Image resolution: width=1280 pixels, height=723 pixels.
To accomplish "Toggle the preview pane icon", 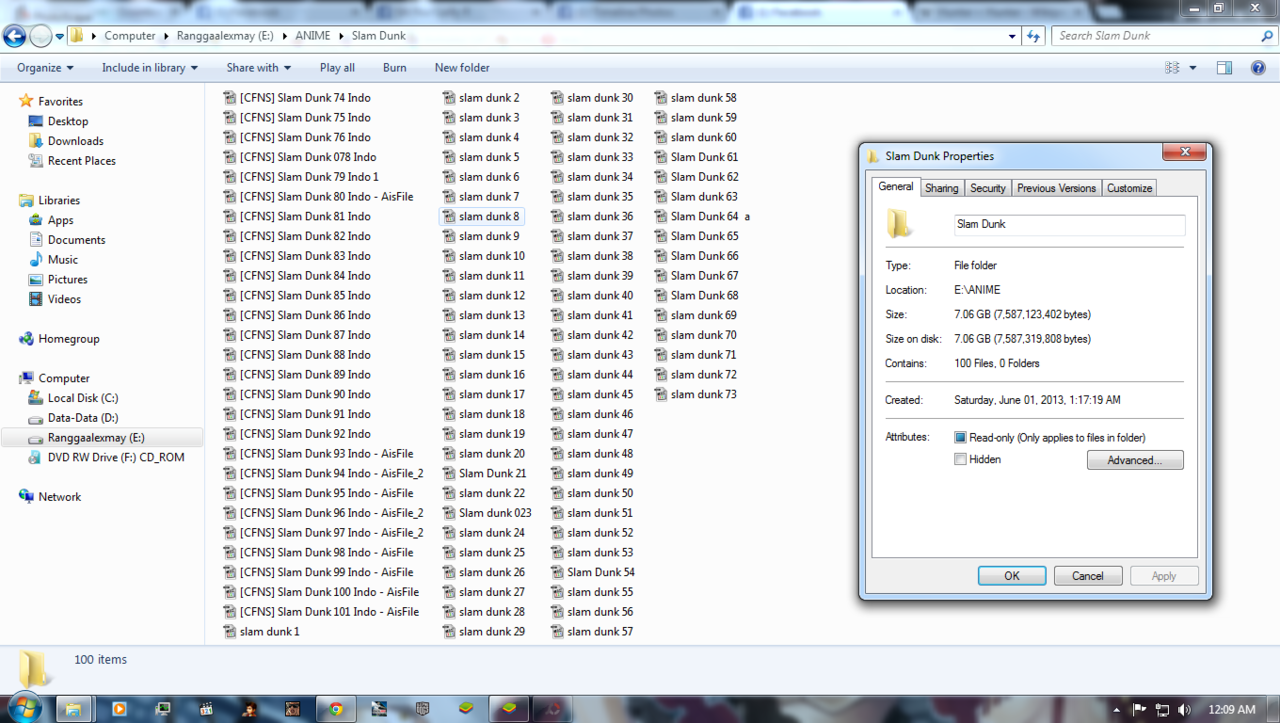I will (1224, 68).
